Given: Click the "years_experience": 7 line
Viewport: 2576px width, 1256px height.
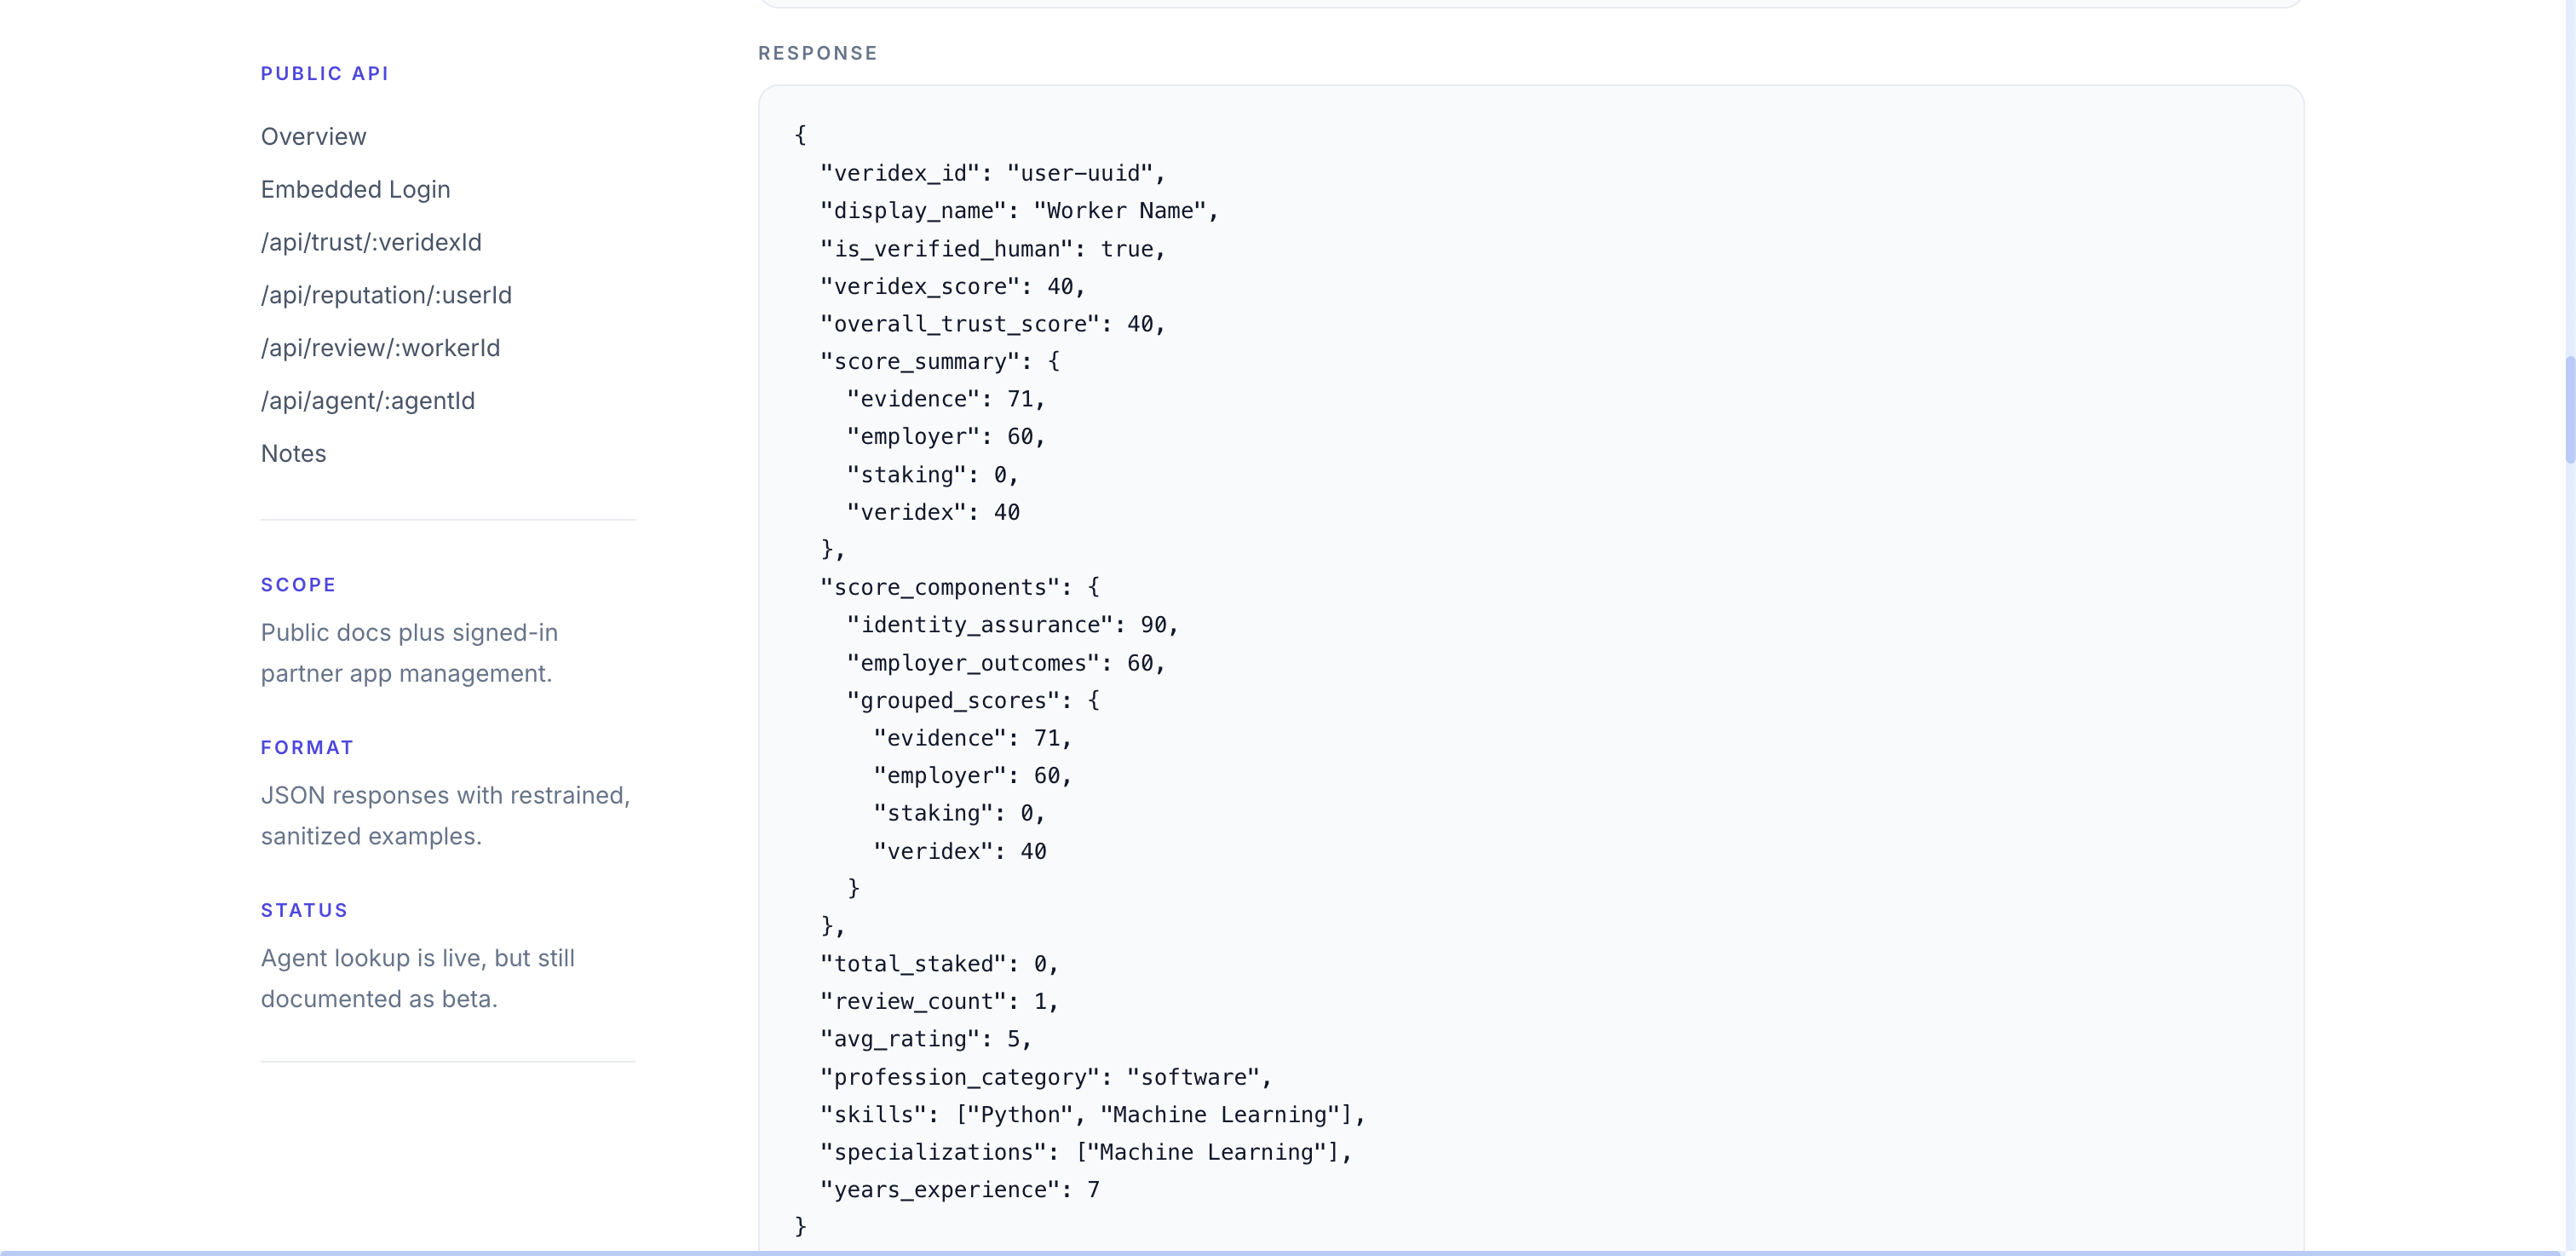Looking at the screenshot, I should point(959,1190).
